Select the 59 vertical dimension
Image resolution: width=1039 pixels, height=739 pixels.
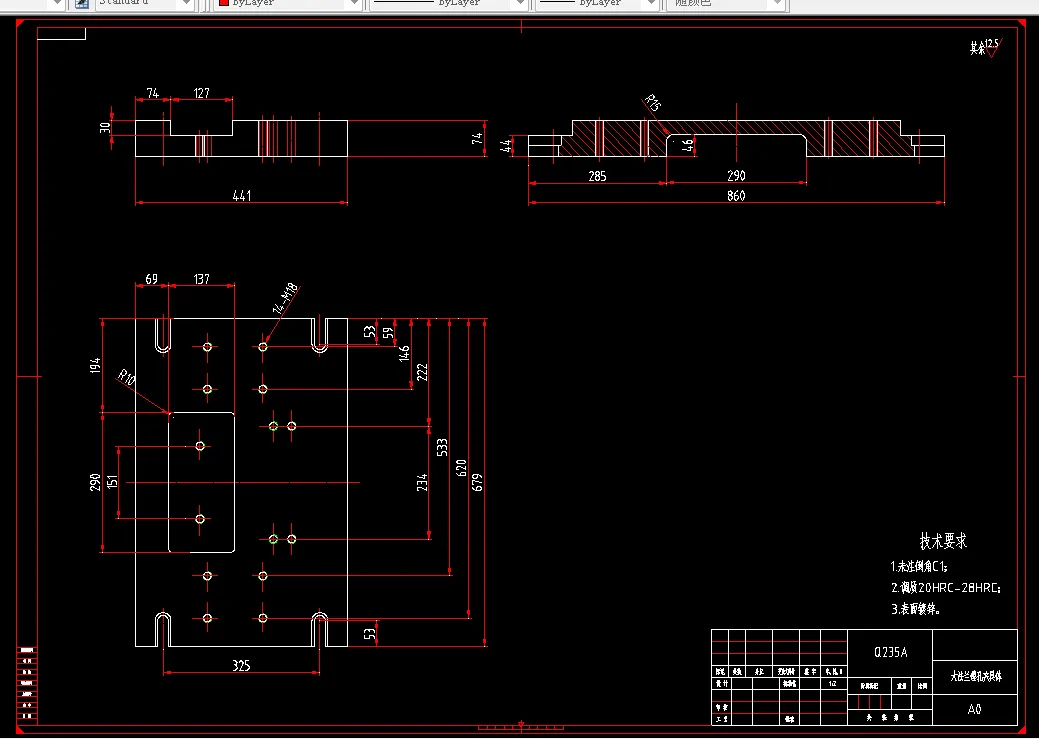tap(388, 332)
